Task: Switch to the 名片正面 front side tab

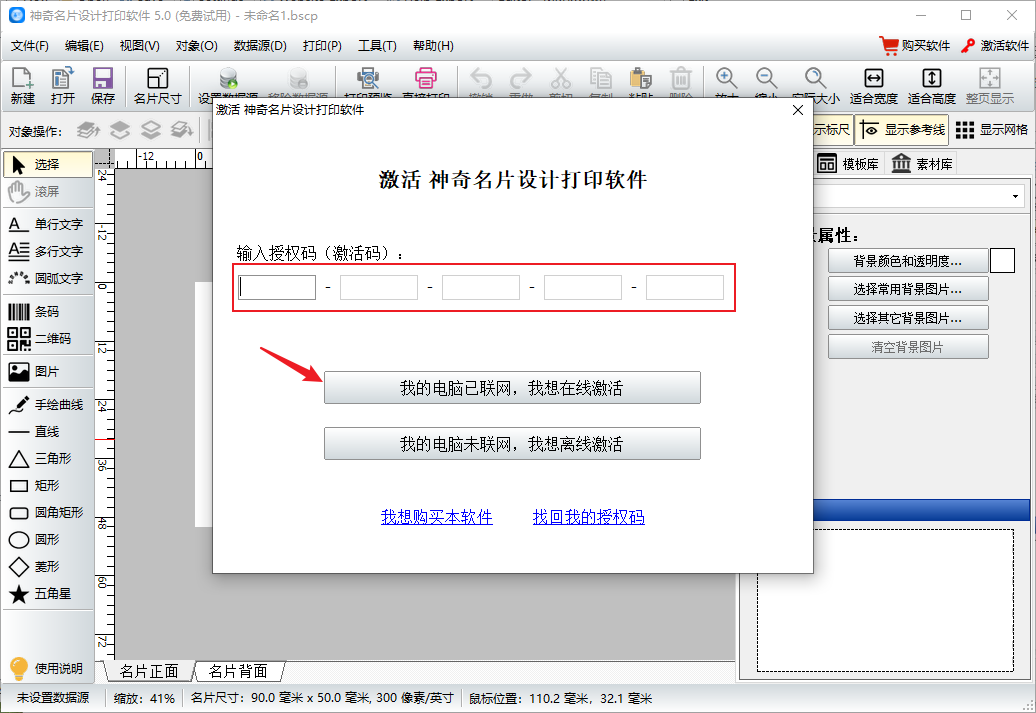Action: pos(149,671)
